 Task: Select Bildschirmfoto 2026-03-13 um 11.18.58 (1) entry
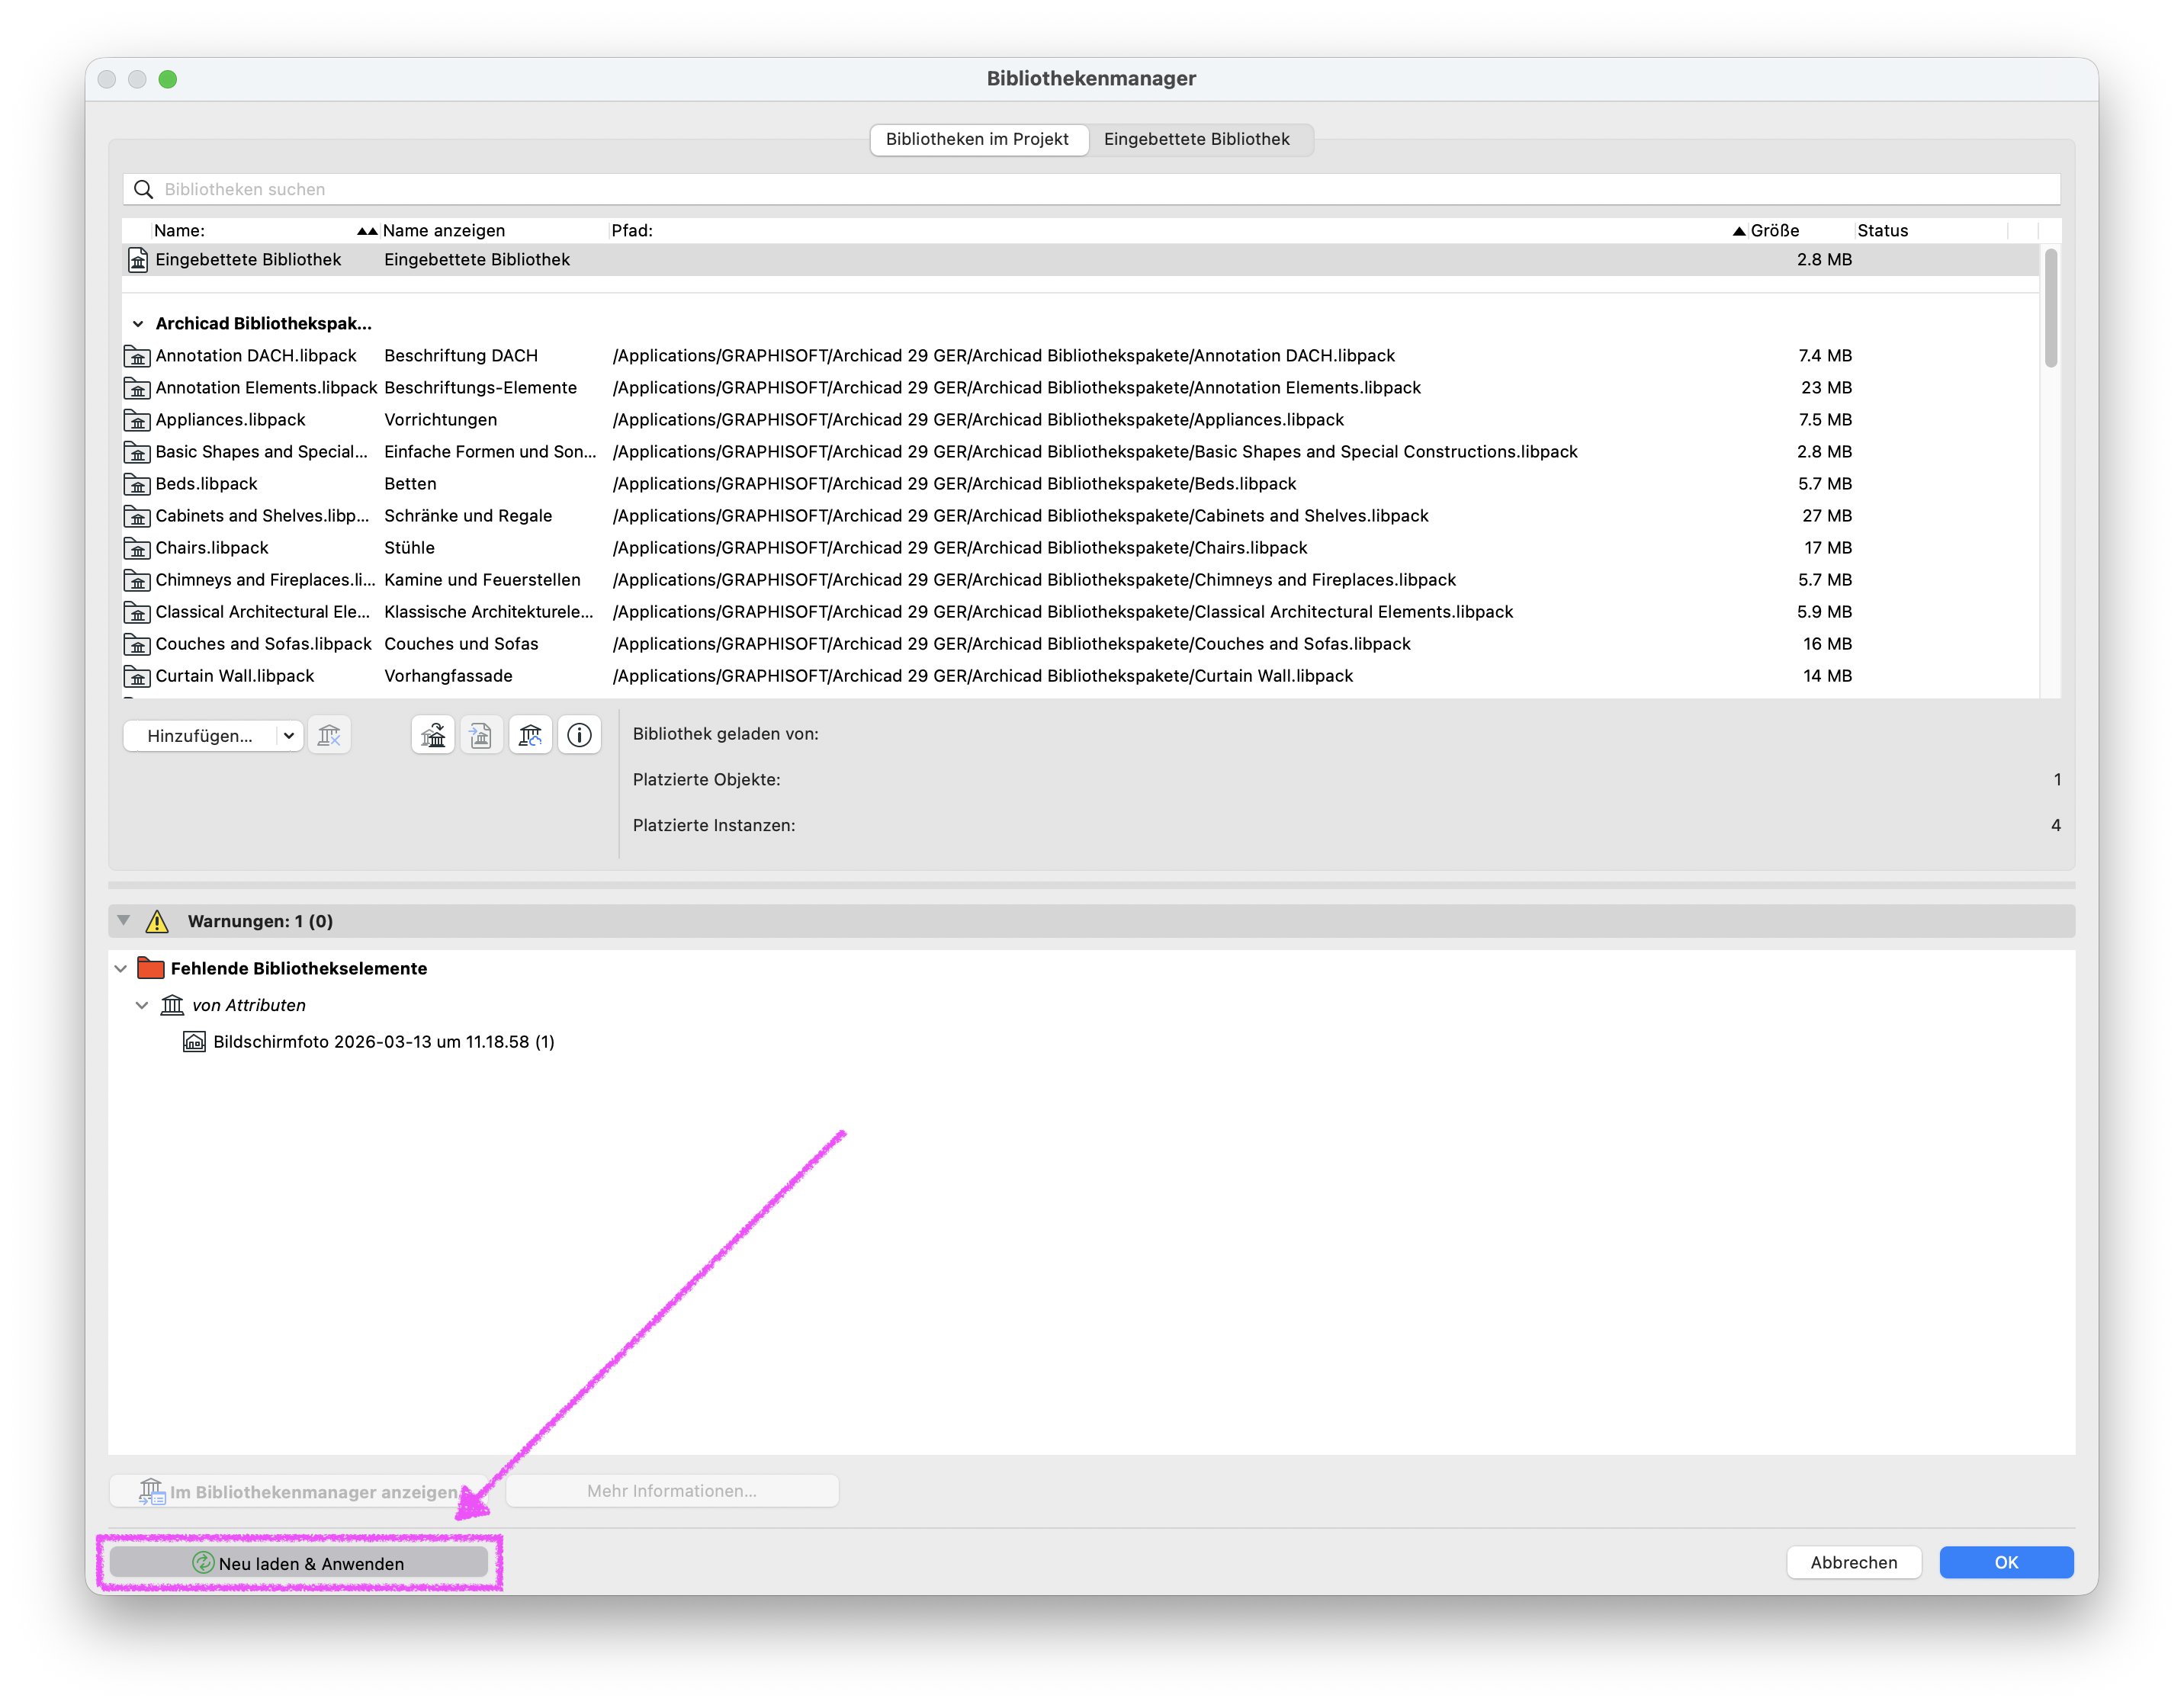384,1042
